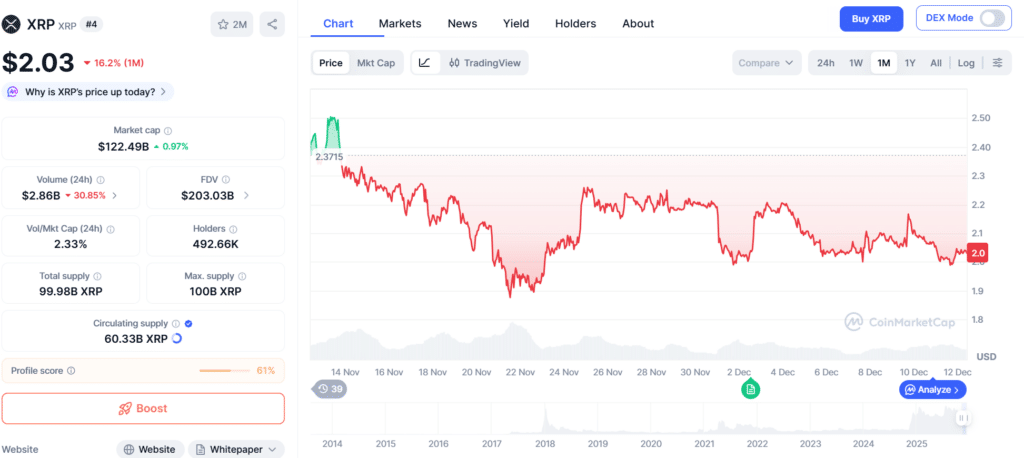Click the Boost button

[x=143, y=408]
